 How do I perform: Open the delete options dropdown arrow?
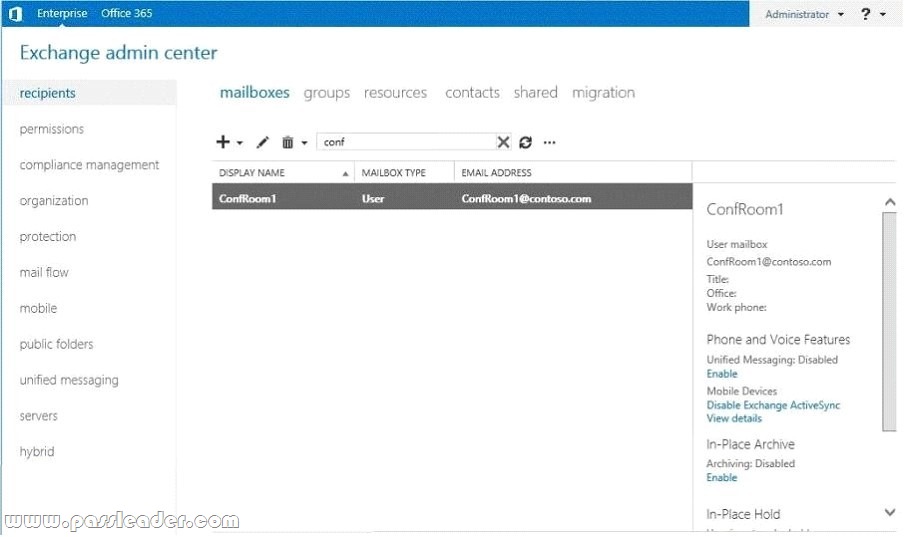304,143
